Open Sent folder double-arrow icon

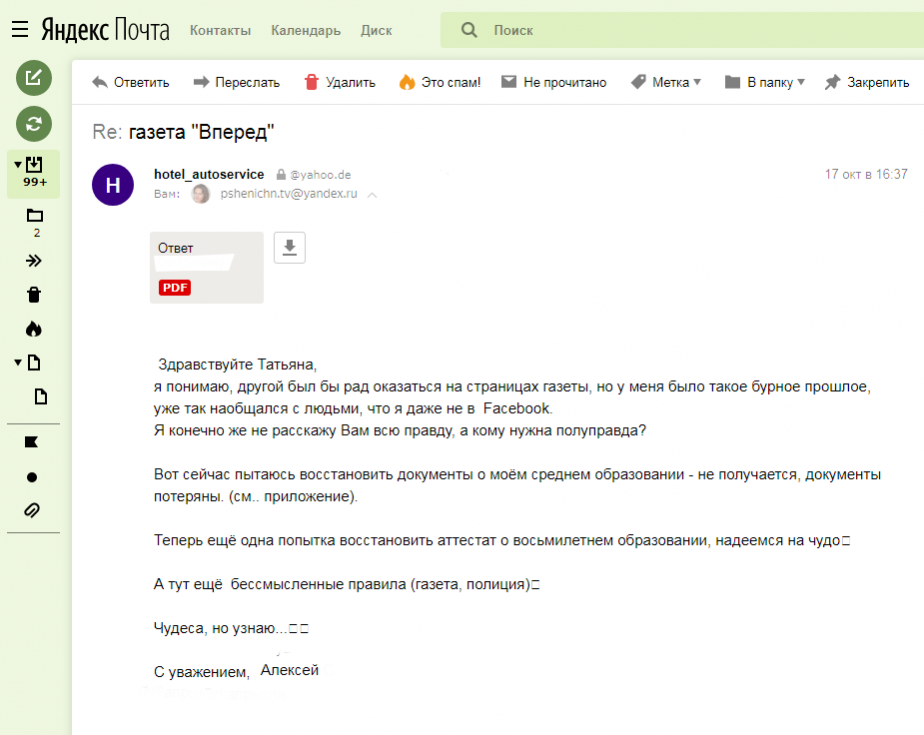(x=34, y=261)
